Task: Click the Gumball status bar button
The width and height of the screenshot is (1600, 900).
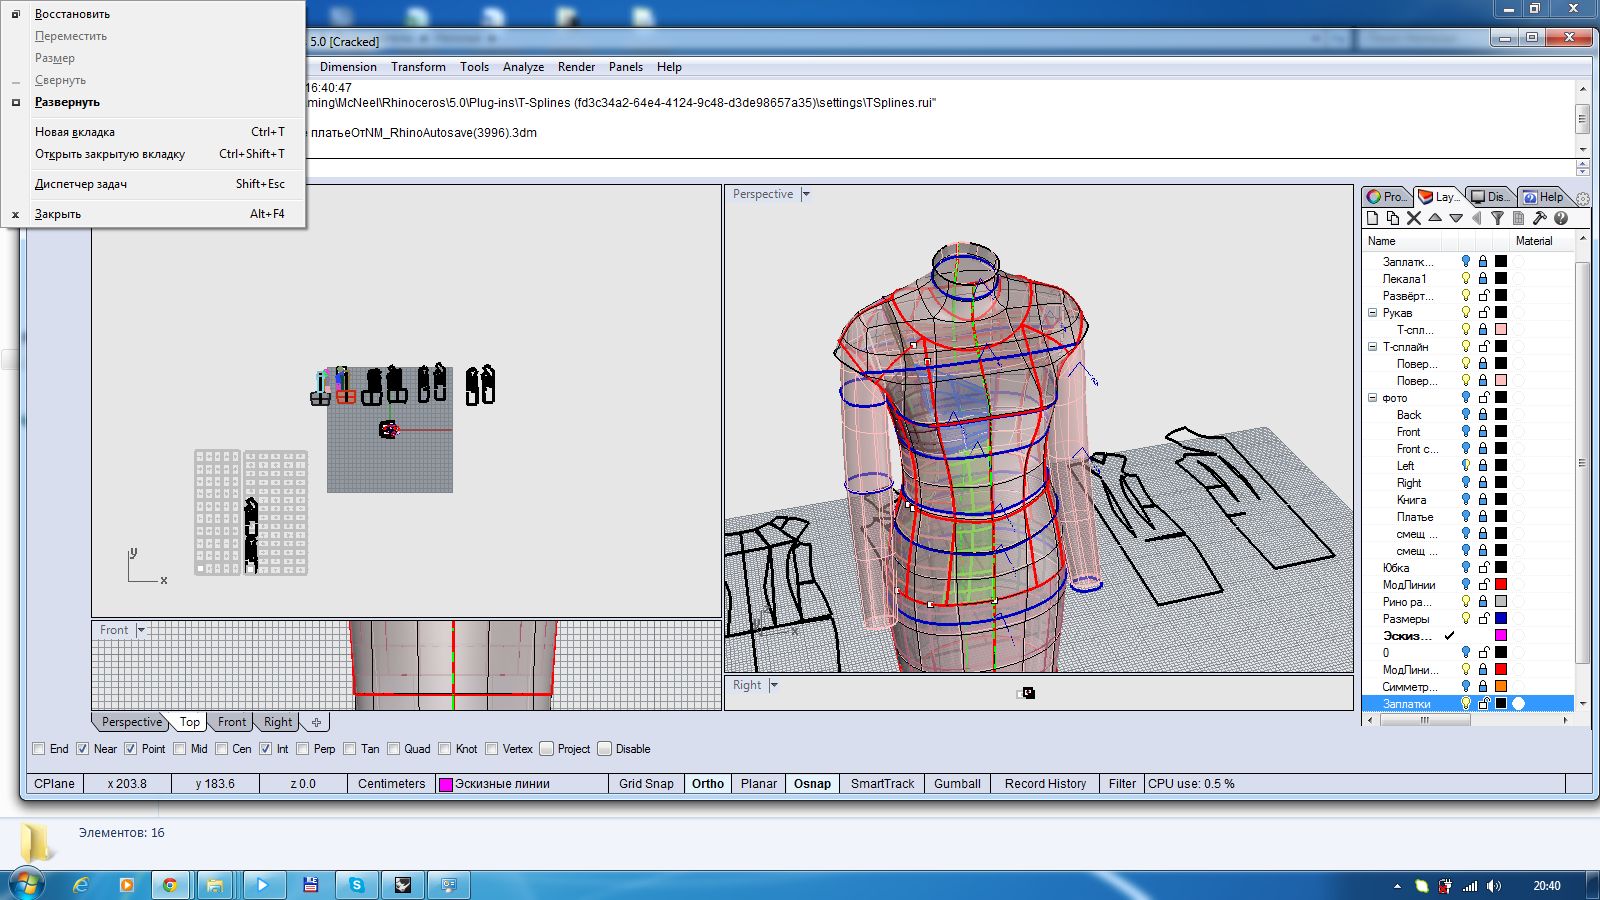Action: (957, 784)
